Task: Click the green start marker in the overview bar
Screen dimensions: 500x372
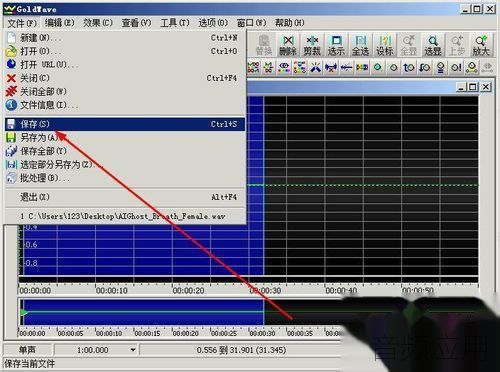Action: 24,313
